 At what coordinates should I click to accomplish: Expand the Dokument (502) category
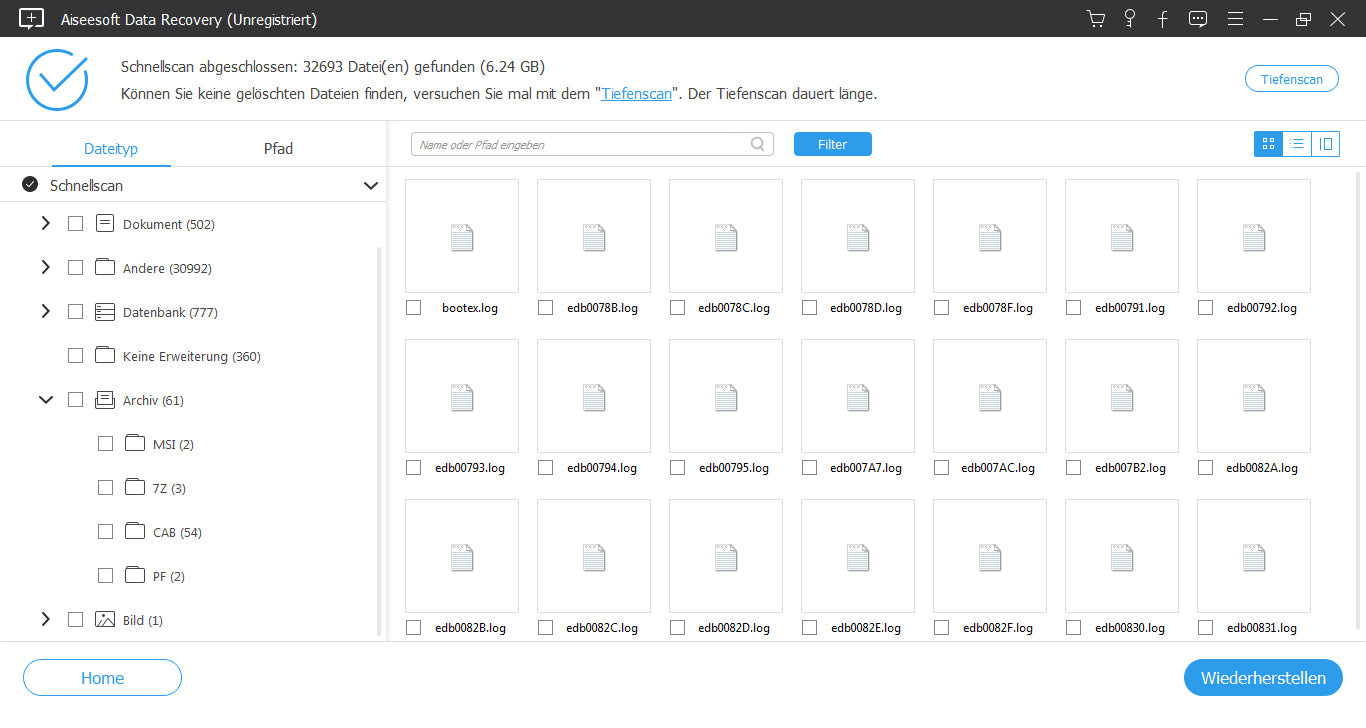[45, 223]
